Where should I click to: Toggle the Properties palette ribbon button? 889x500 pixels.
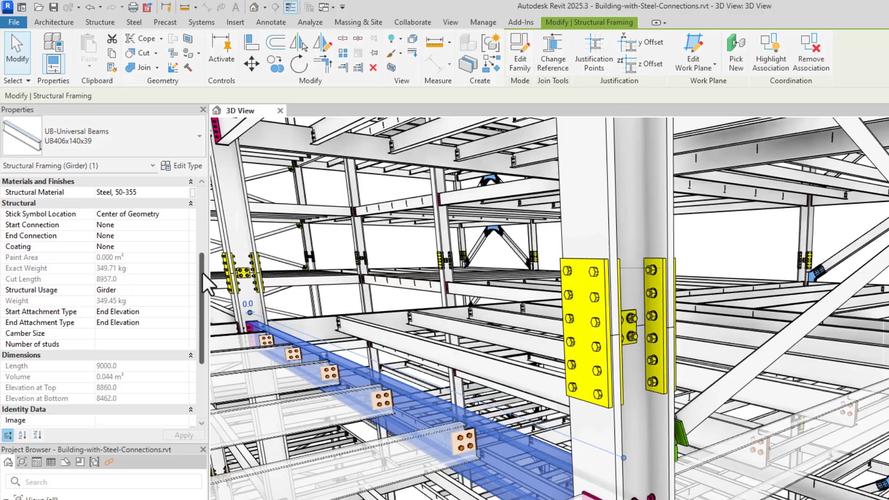click(53, 58)
